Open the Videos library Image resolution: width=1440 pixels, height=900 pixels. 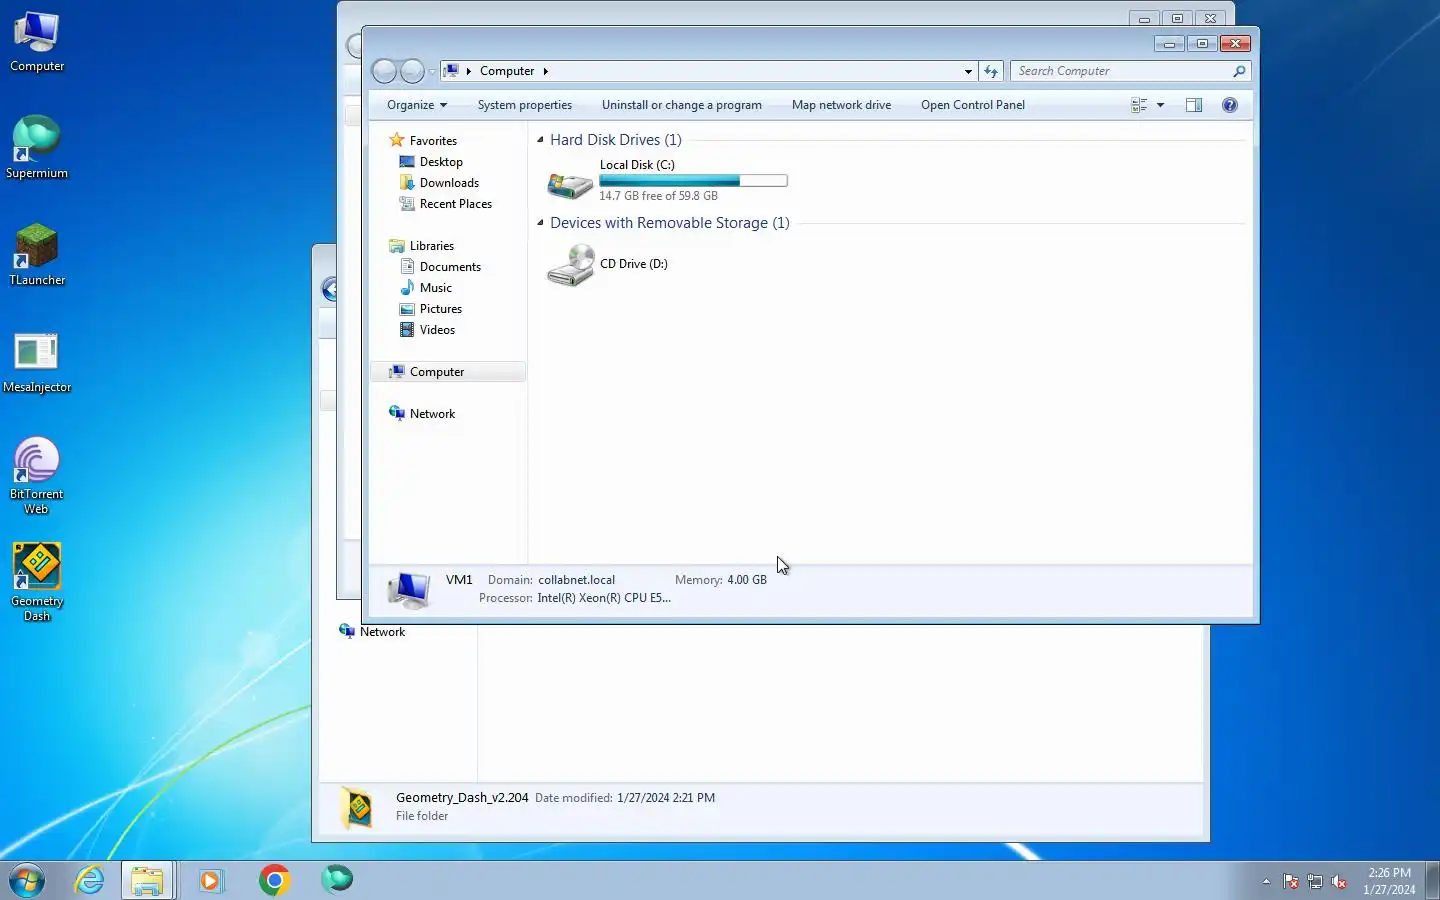437,330
